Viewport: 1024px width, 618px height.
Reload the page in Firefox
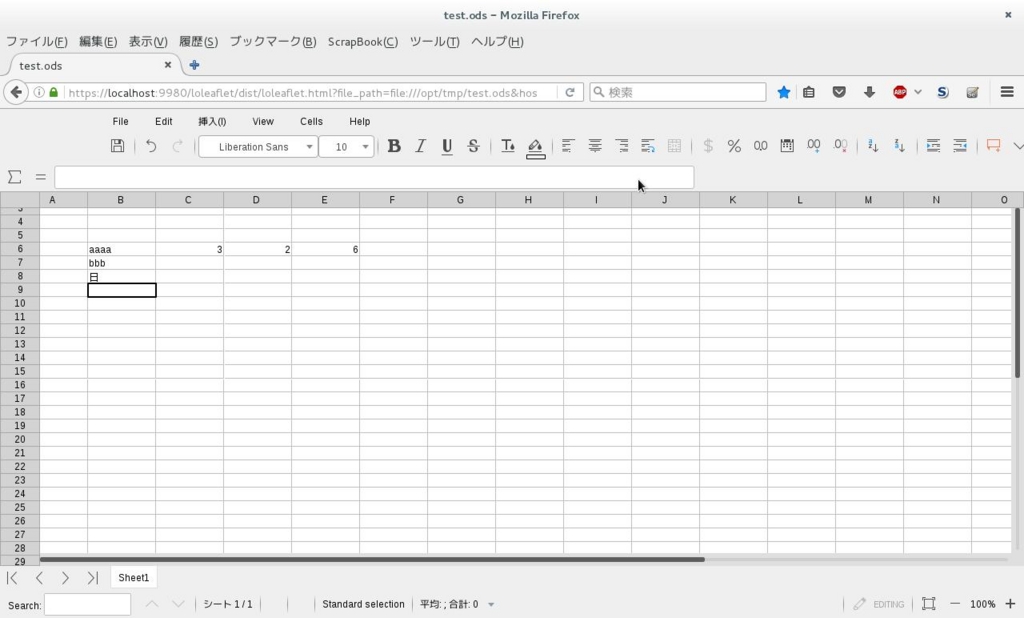point(569,92)
